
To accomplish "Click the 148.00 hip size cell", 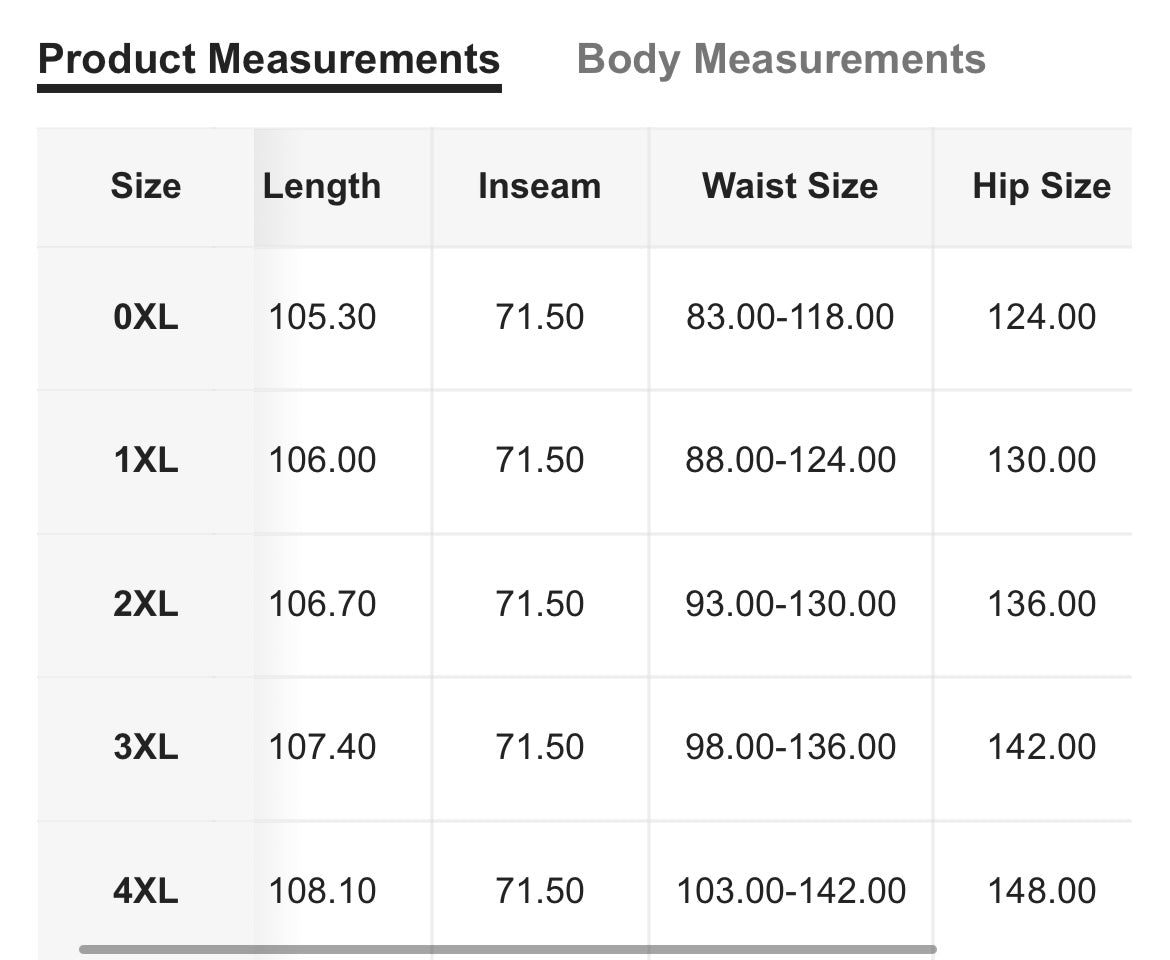I will [x=1042, y=891].
